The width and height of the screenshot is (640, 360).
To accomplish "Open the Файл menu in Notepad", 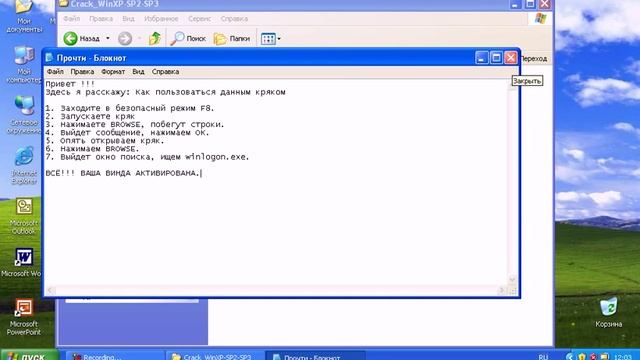I will pos(55,71).
